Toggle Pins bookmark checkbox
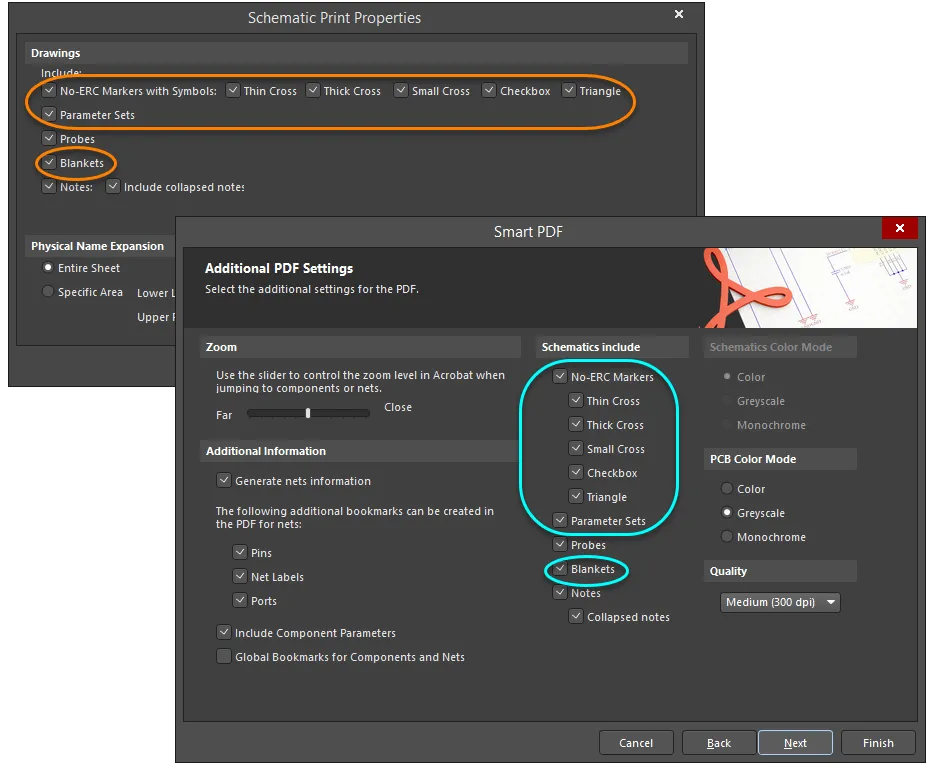This screenshot has height=770, width=936. tap(240, 553)
